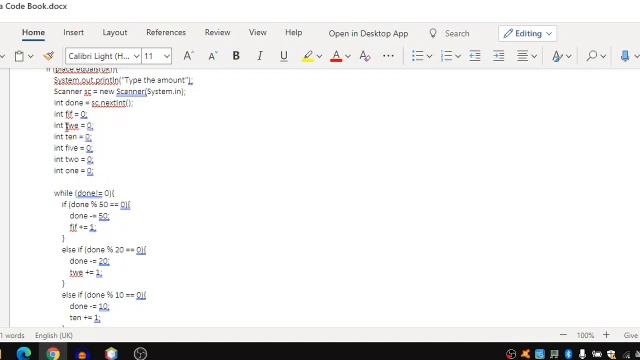Decrease the paragraph indent
The width and height of the screenshot is (640, 360).
pyautogui.click(x=475, y=56)
